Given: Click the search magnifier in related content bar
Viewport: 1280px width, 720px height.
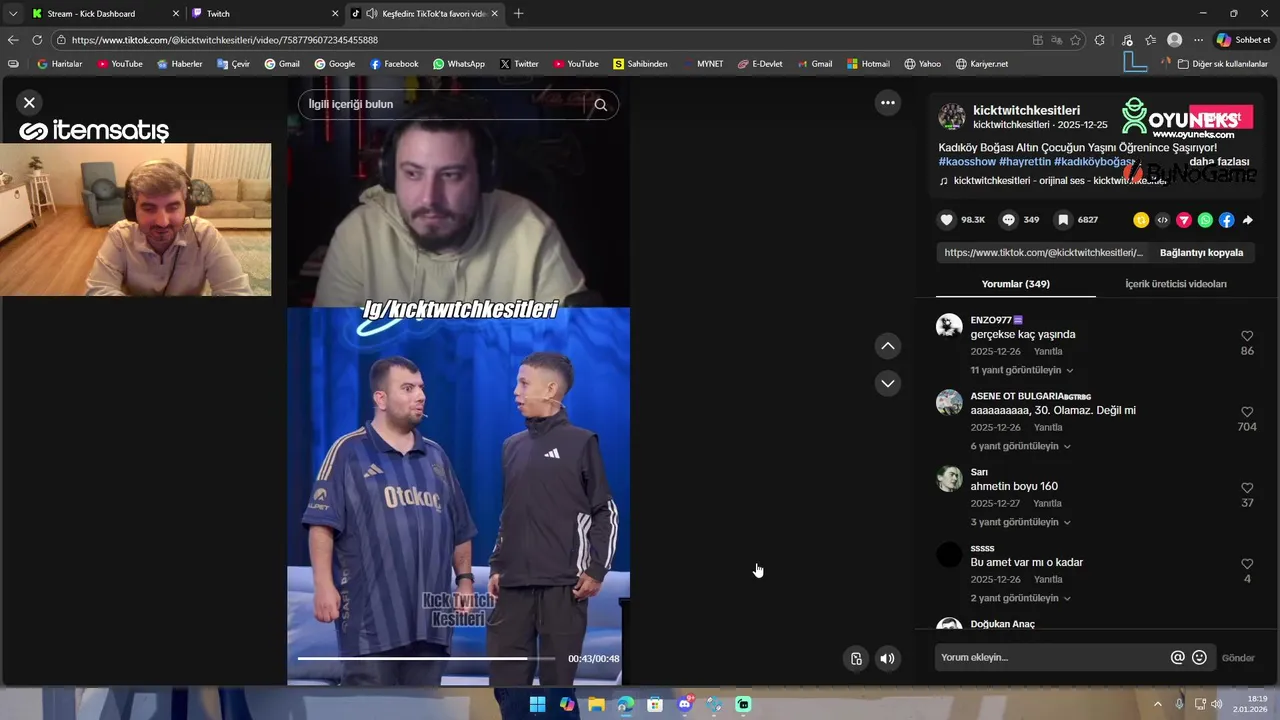Looking at the screenshot, I should [x=601, y=104].
